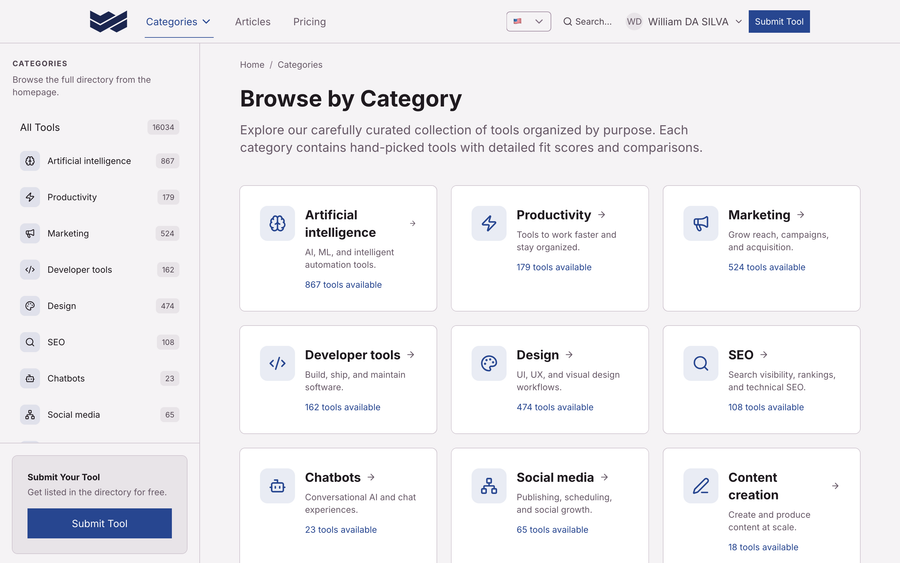Image resolution: width=900 pixels, height=563 pixels.
Task: Click the SEO magnifier icon in sidebar
Action: pos(30,342)
